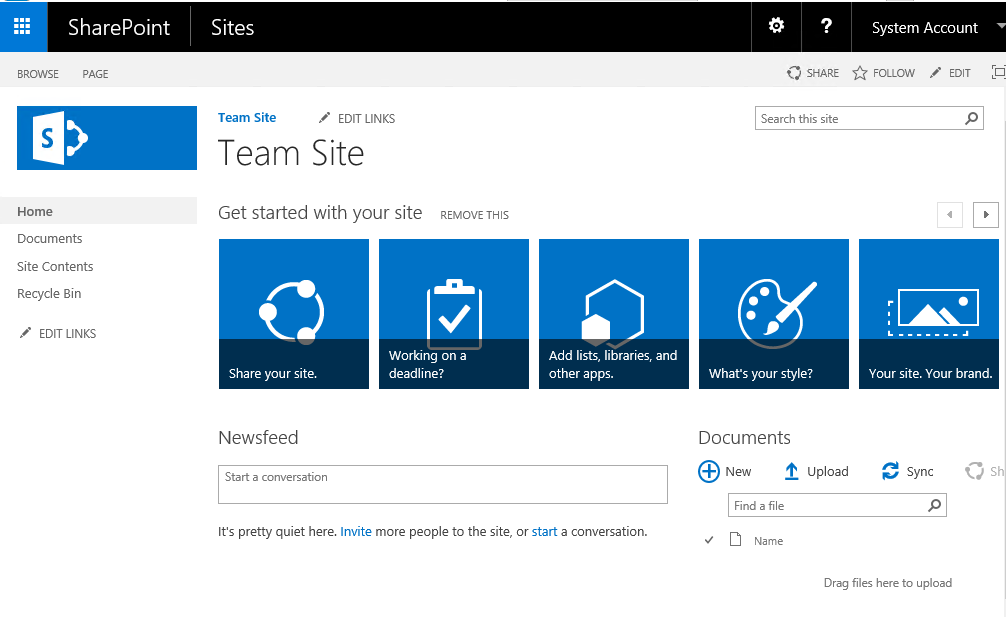Image resolution: width=1006 pixels, height=617 pixels.
Task: Open the 'What's your style?' tile
Action: coord(774,314)
